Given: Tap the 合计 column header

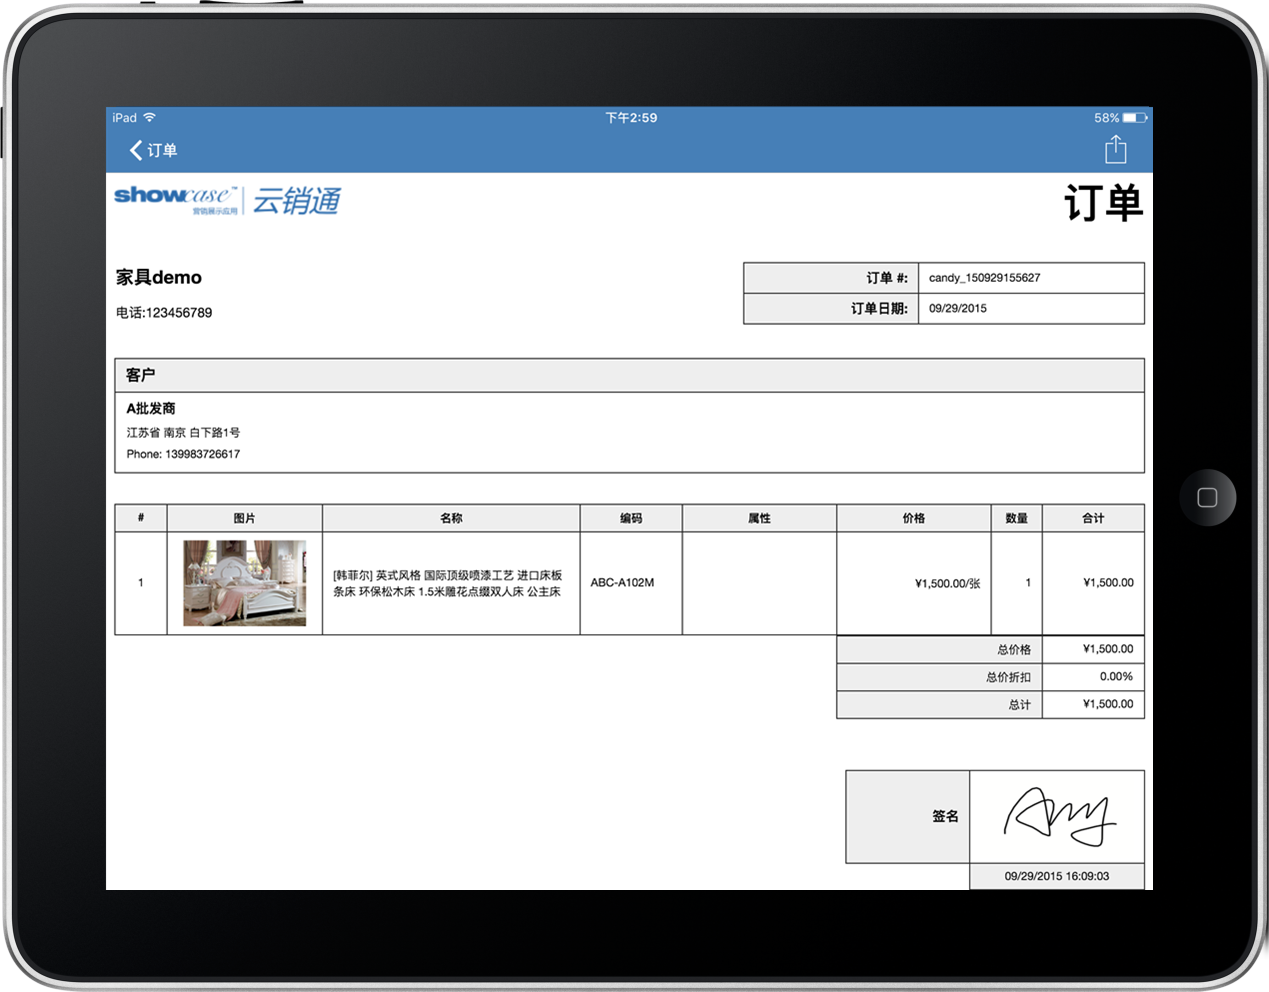Looking at the screenshot, I should pyautogui.click(x=1093, y=518).
